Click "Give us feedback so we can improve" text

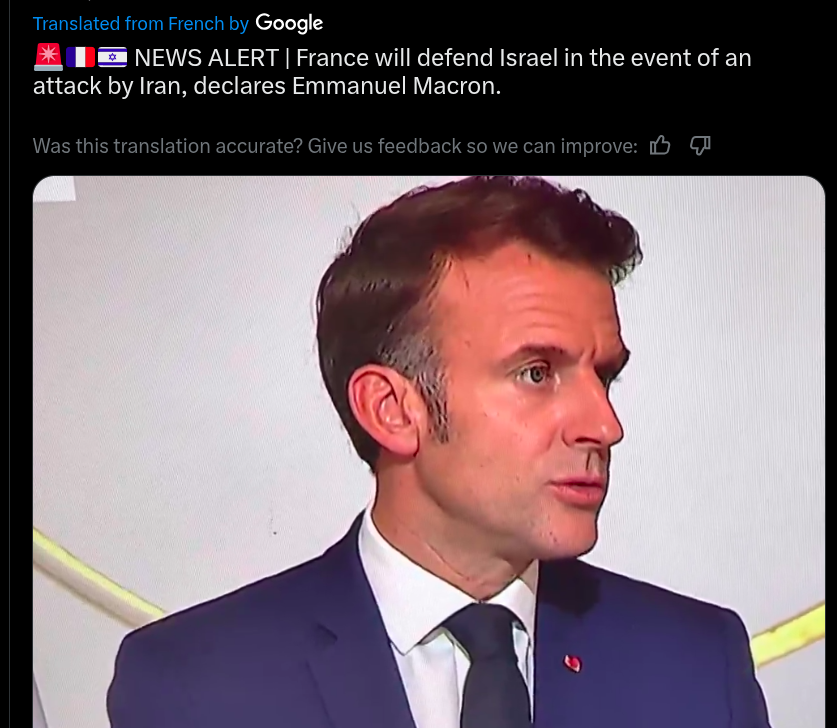point(472,146)
